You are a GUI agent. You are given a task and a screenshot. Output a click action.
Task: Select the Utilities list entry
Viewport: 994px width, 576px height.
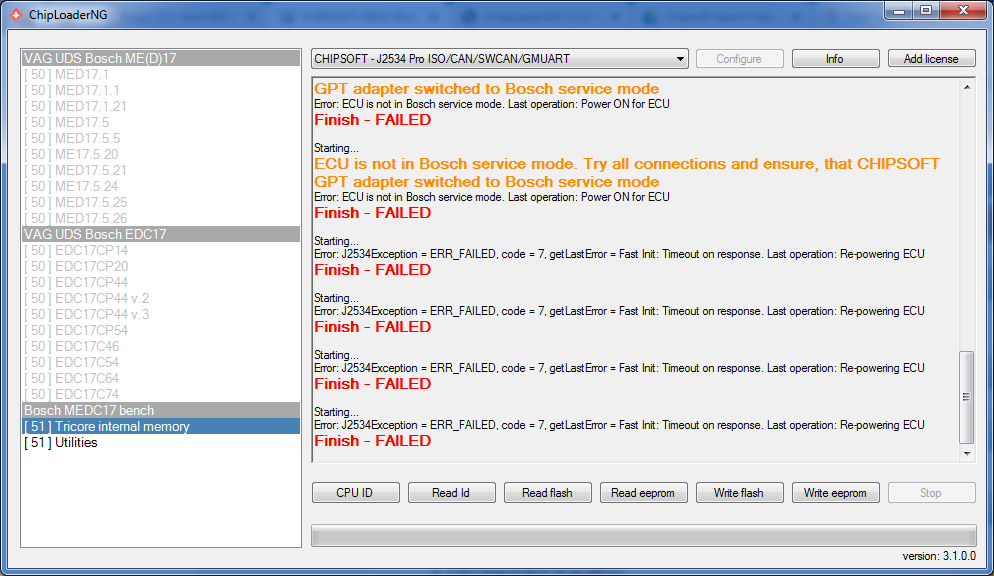(160, 443)
